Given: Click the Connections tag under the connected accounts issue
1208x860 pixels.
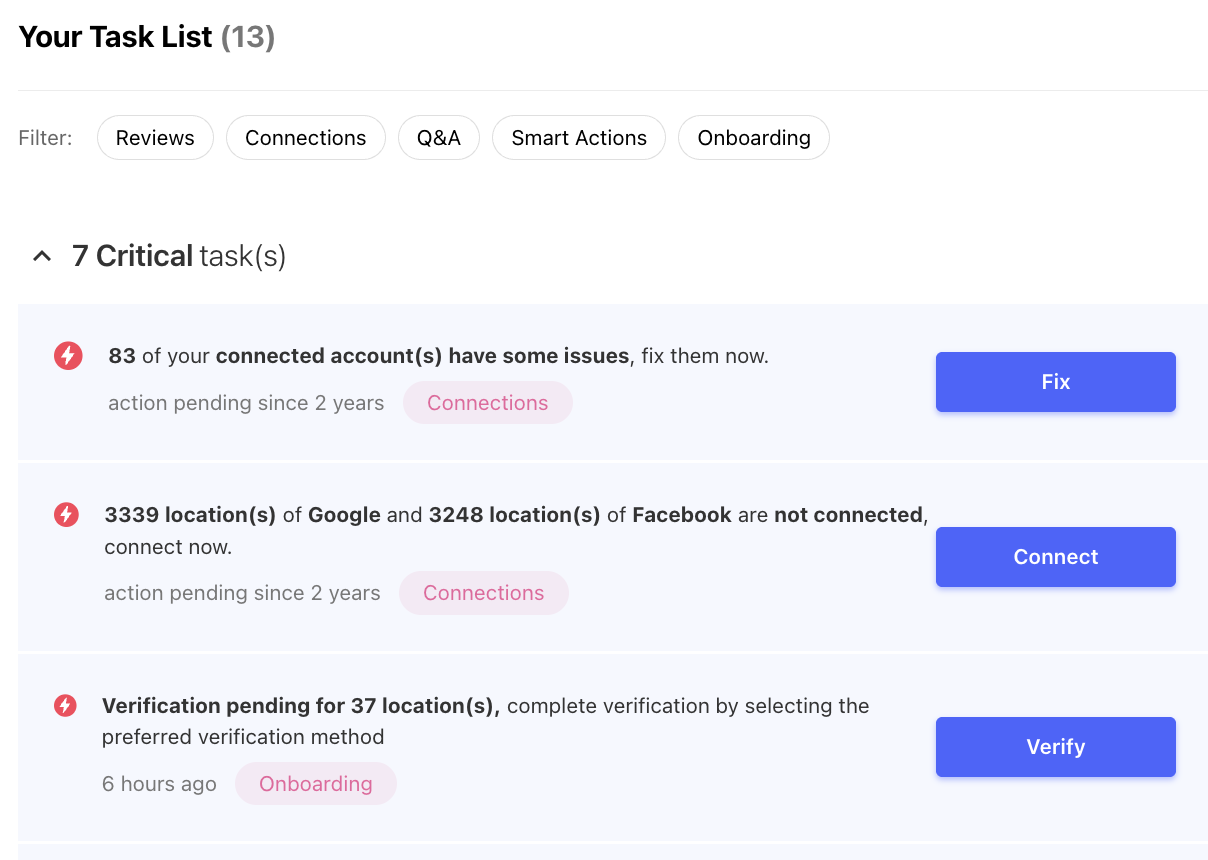Looking at the screenshot, I should coord(488,403).
